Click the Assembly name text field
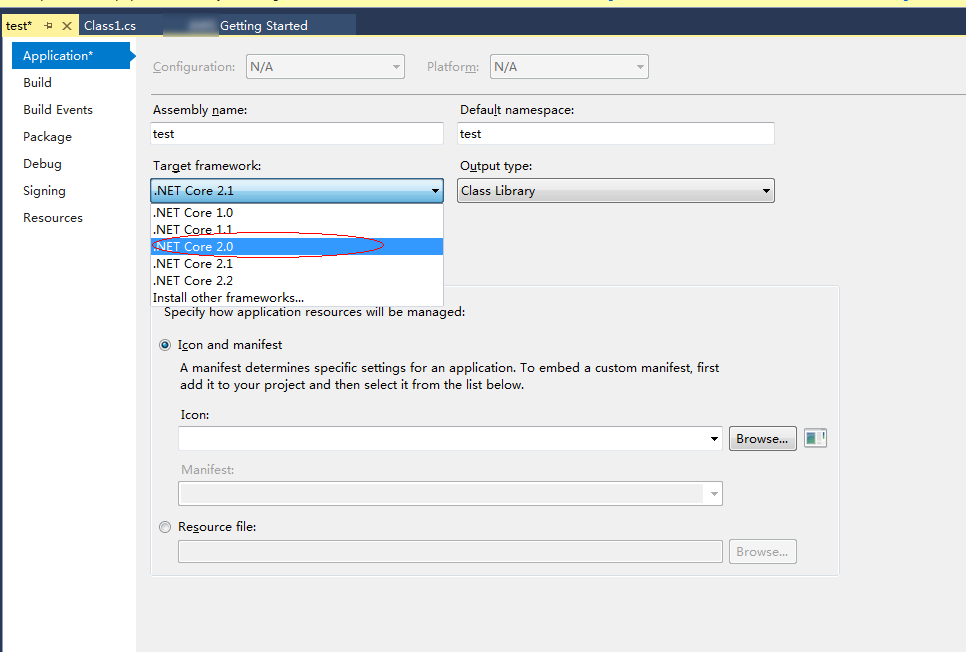 tap(296, 134)
